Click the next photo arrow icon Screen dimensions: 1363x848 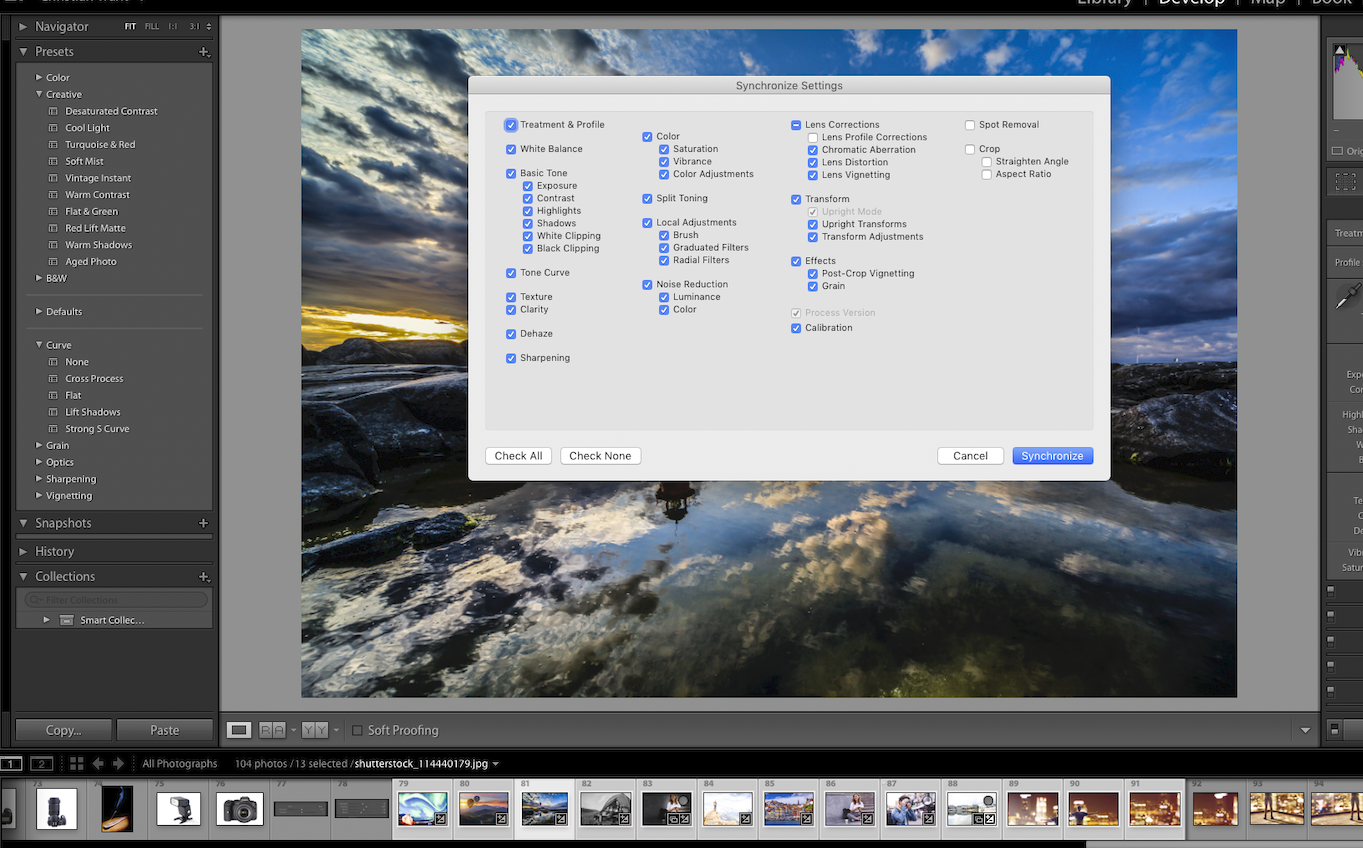tap(117, 763)
